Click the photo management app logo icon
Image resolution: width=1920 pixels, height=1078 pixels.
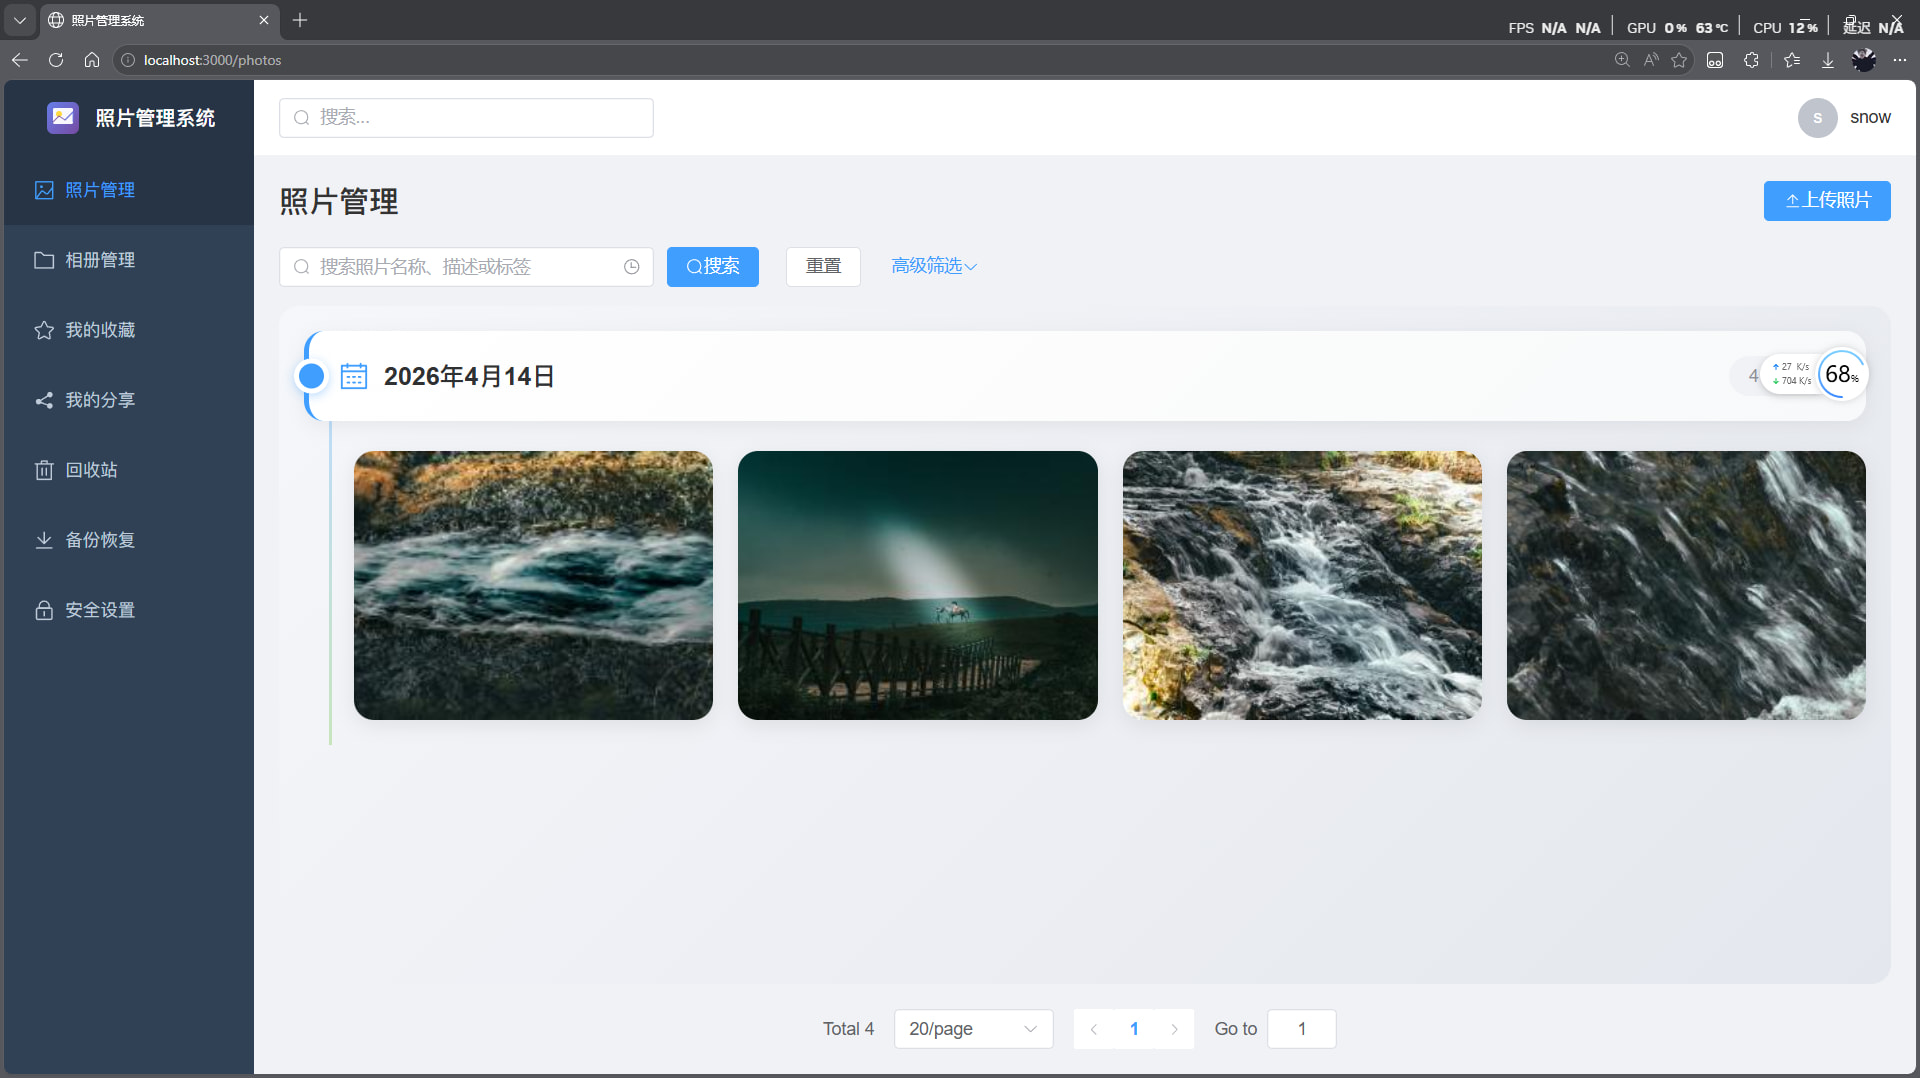tap(63, 118)
